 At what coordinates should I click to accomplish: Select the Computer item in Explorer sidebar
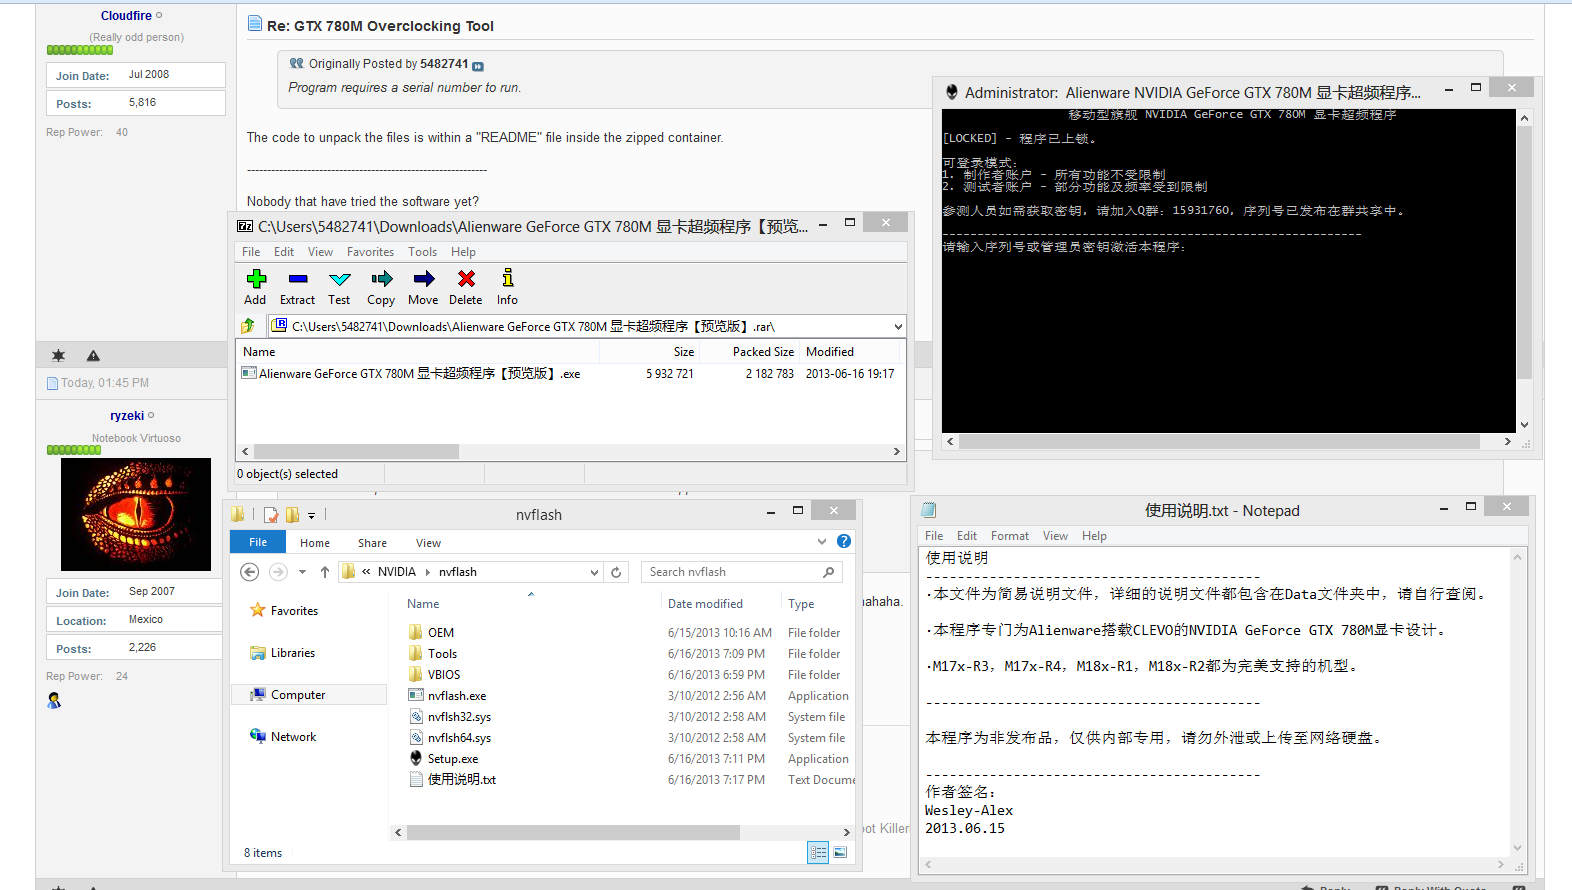(x=309, y=695)
